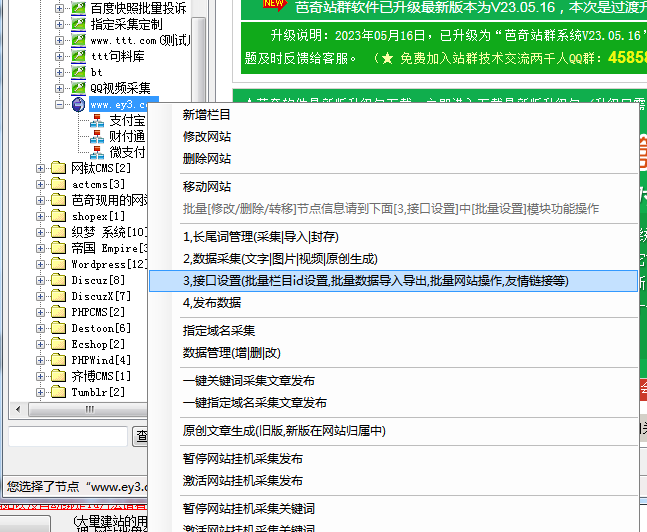
Task: Click the DiscuzX[7] folder icon
Action: pos(59,296)
